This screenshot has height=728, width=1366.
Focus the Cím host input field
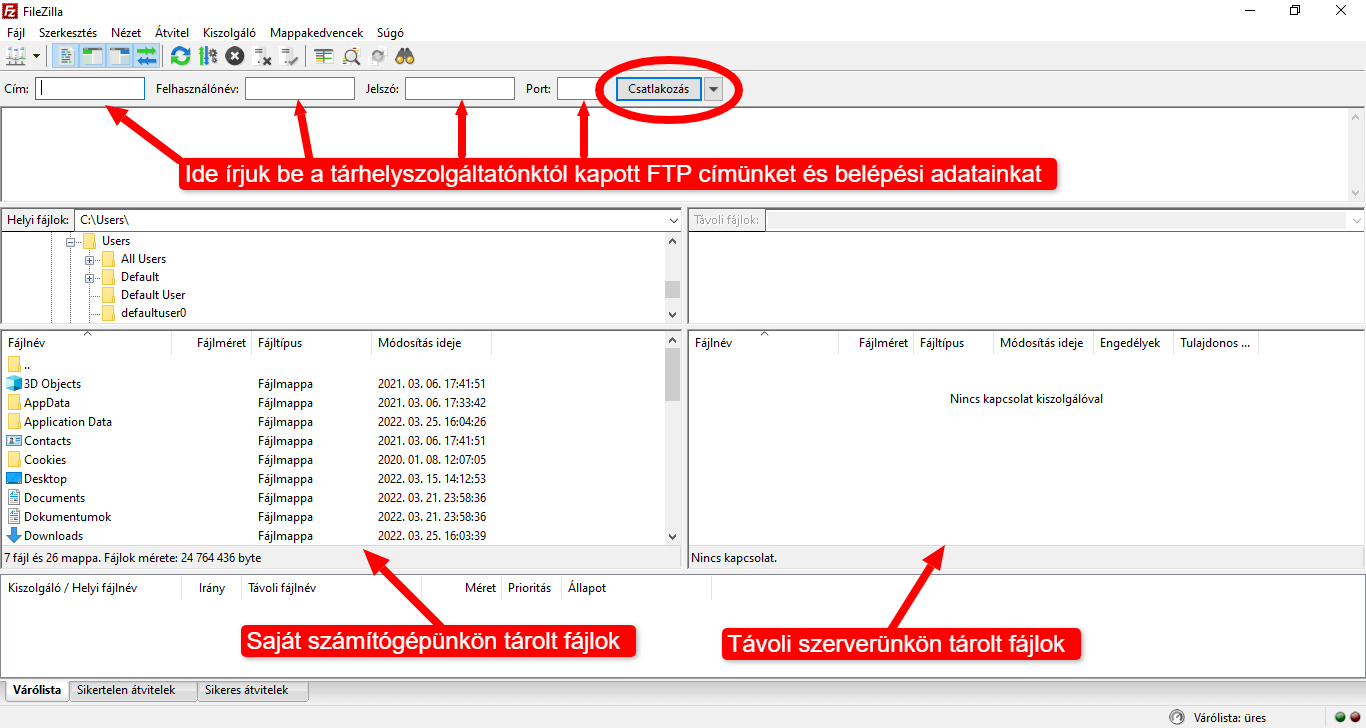click(x=90, y=89)
